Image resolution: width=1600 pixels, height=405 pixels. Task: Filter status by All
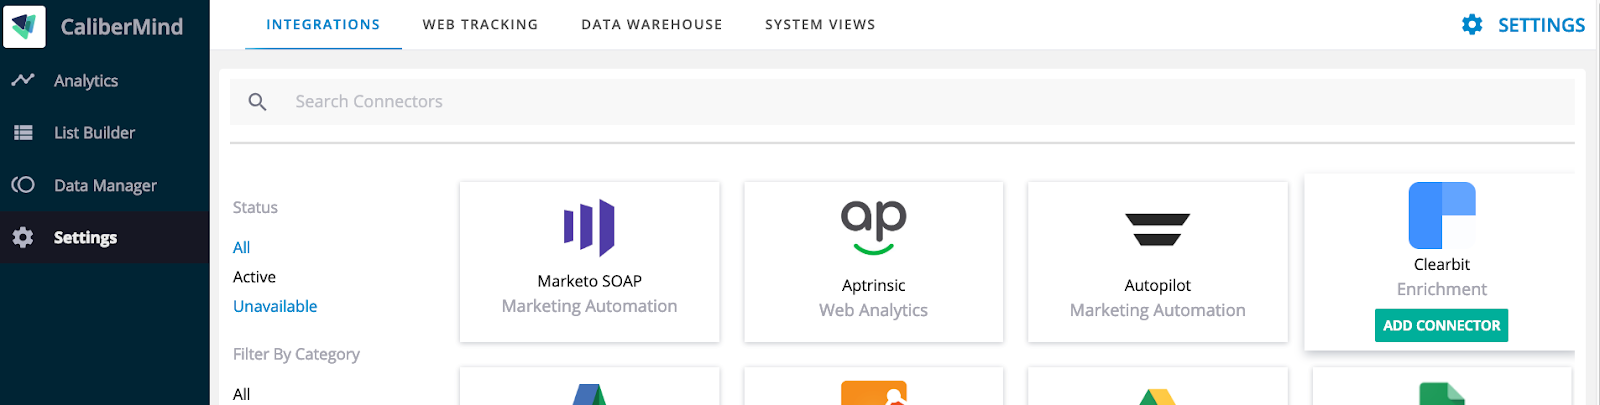(241, 247)
